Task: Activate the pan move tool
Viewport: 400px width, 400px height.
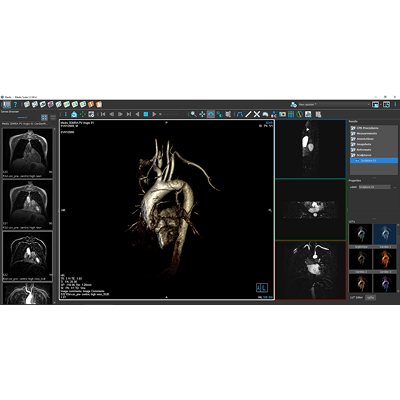Action: (x=202, y=114)
